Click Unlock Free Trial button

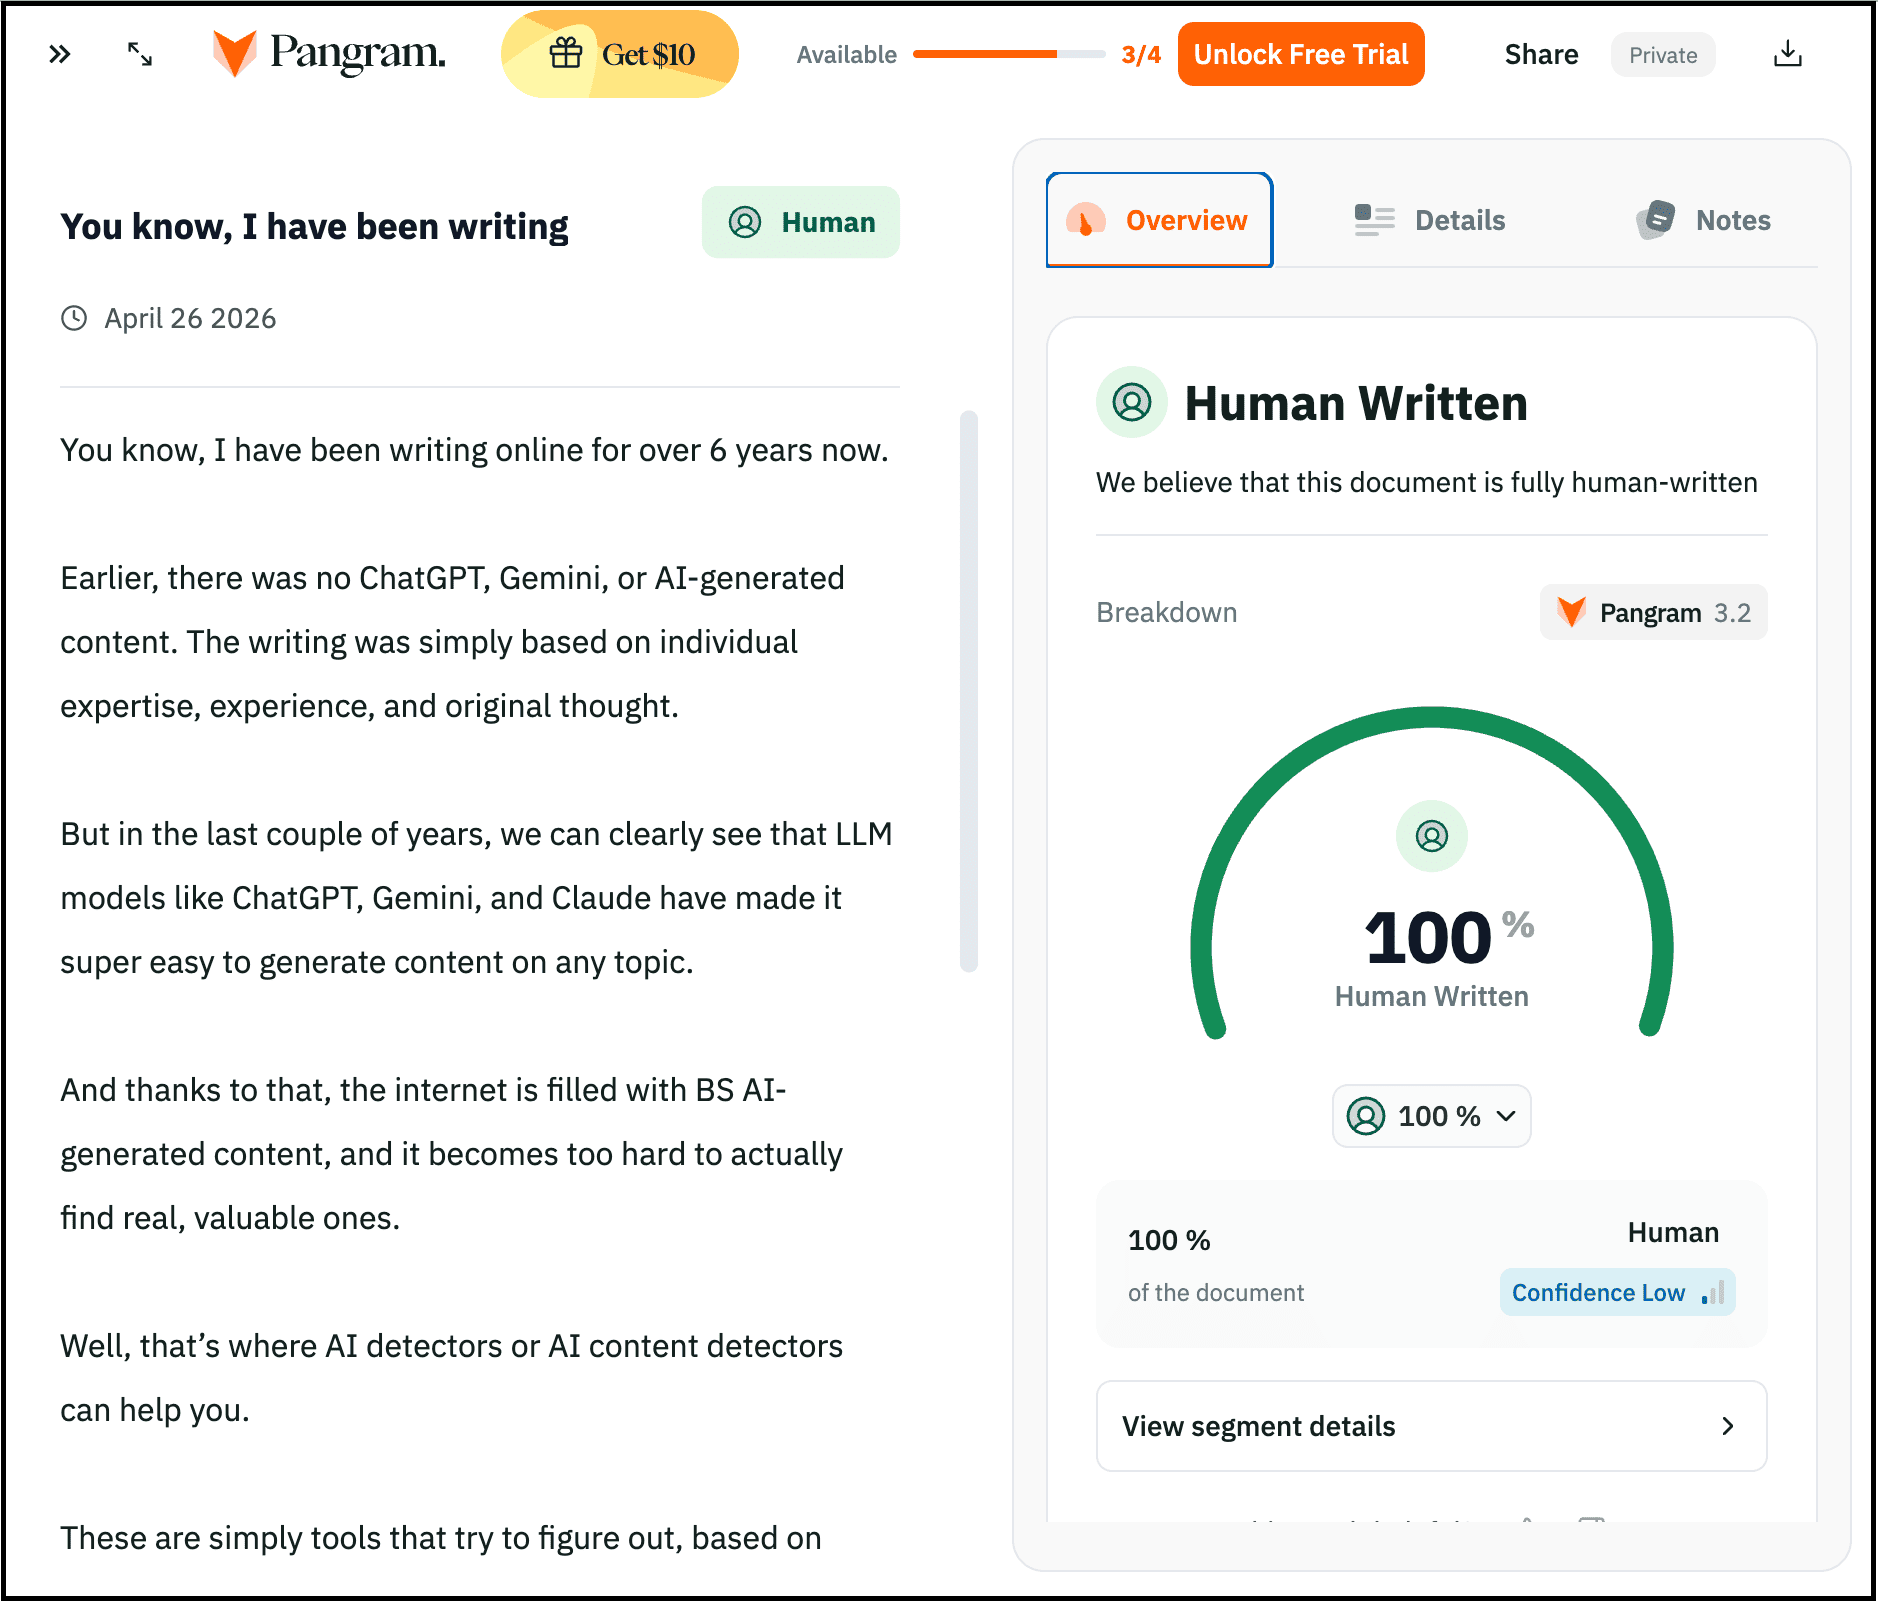(1301, 54)
